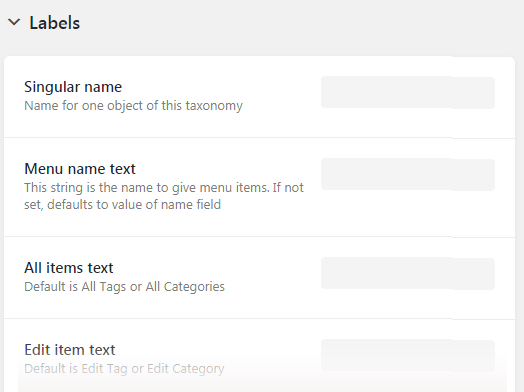The height and width of the screenshot is (392, 524).
Task: Collapse the Labels section chevron
Action: [14, 22]
